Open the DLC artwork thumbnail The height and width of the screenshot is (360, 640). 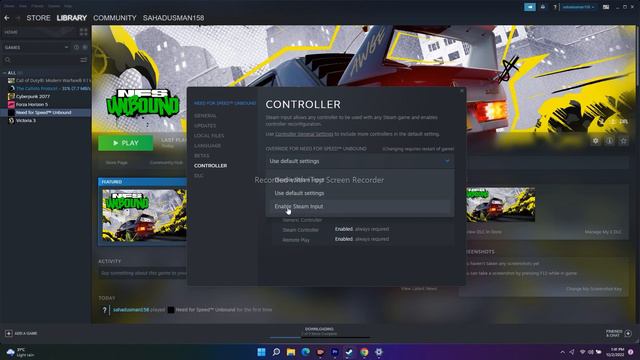coord(500,204)
